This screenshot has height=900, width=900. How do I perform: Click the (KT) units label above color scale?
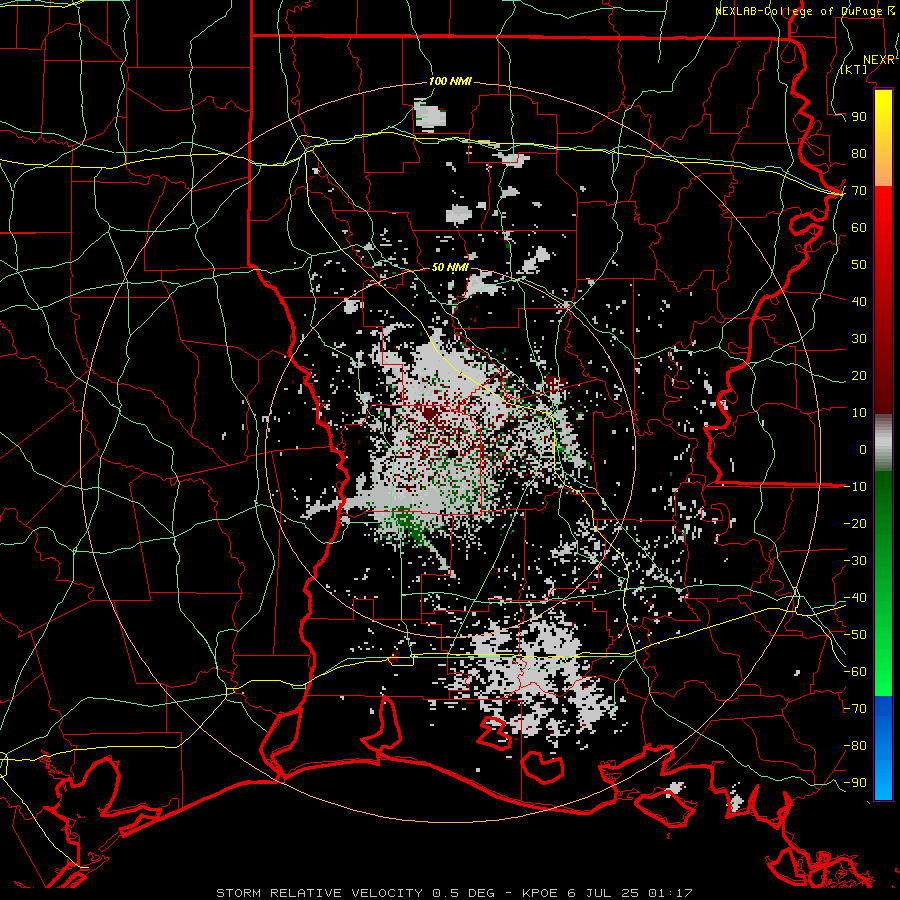point(854,69)
